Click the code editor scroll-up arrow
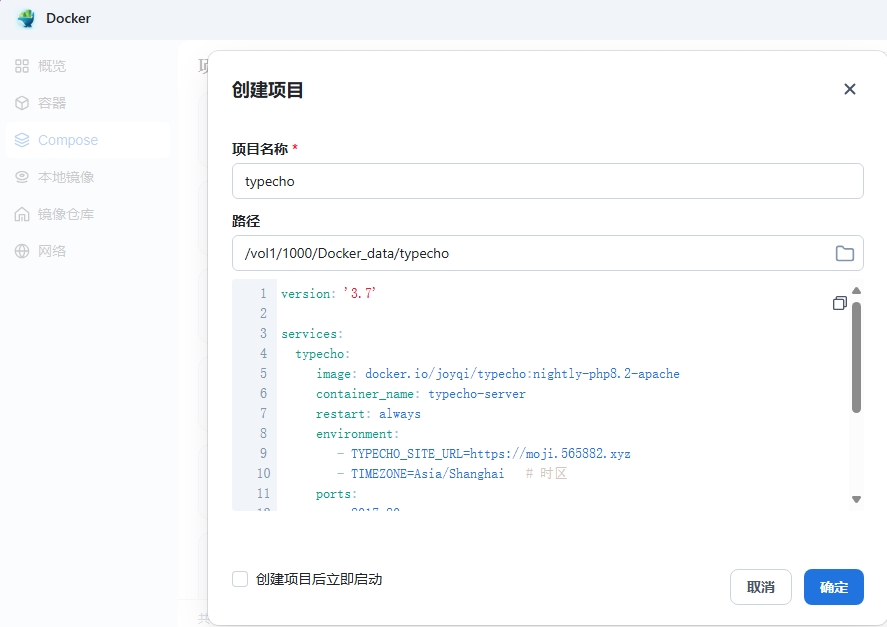887x627 pixels. click(x=856, y=290)
